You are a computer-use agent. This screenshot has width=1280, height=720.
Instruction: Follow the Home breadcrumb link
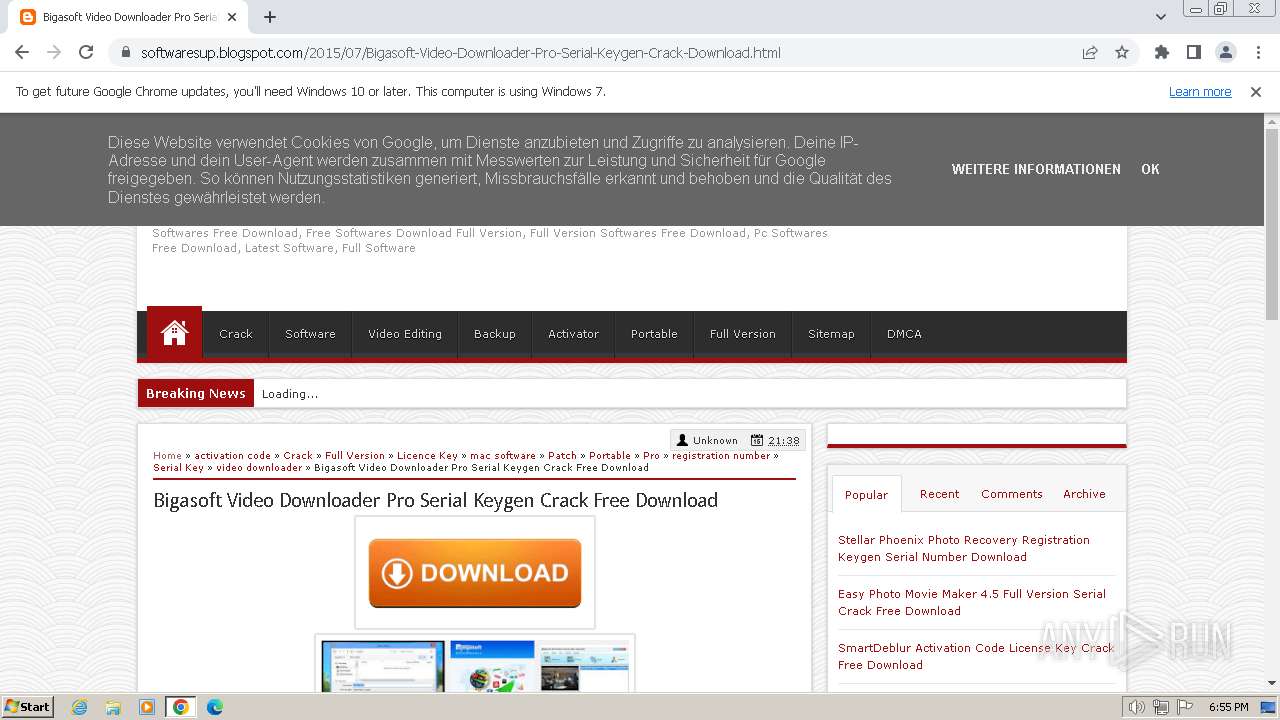click(167, 455)
